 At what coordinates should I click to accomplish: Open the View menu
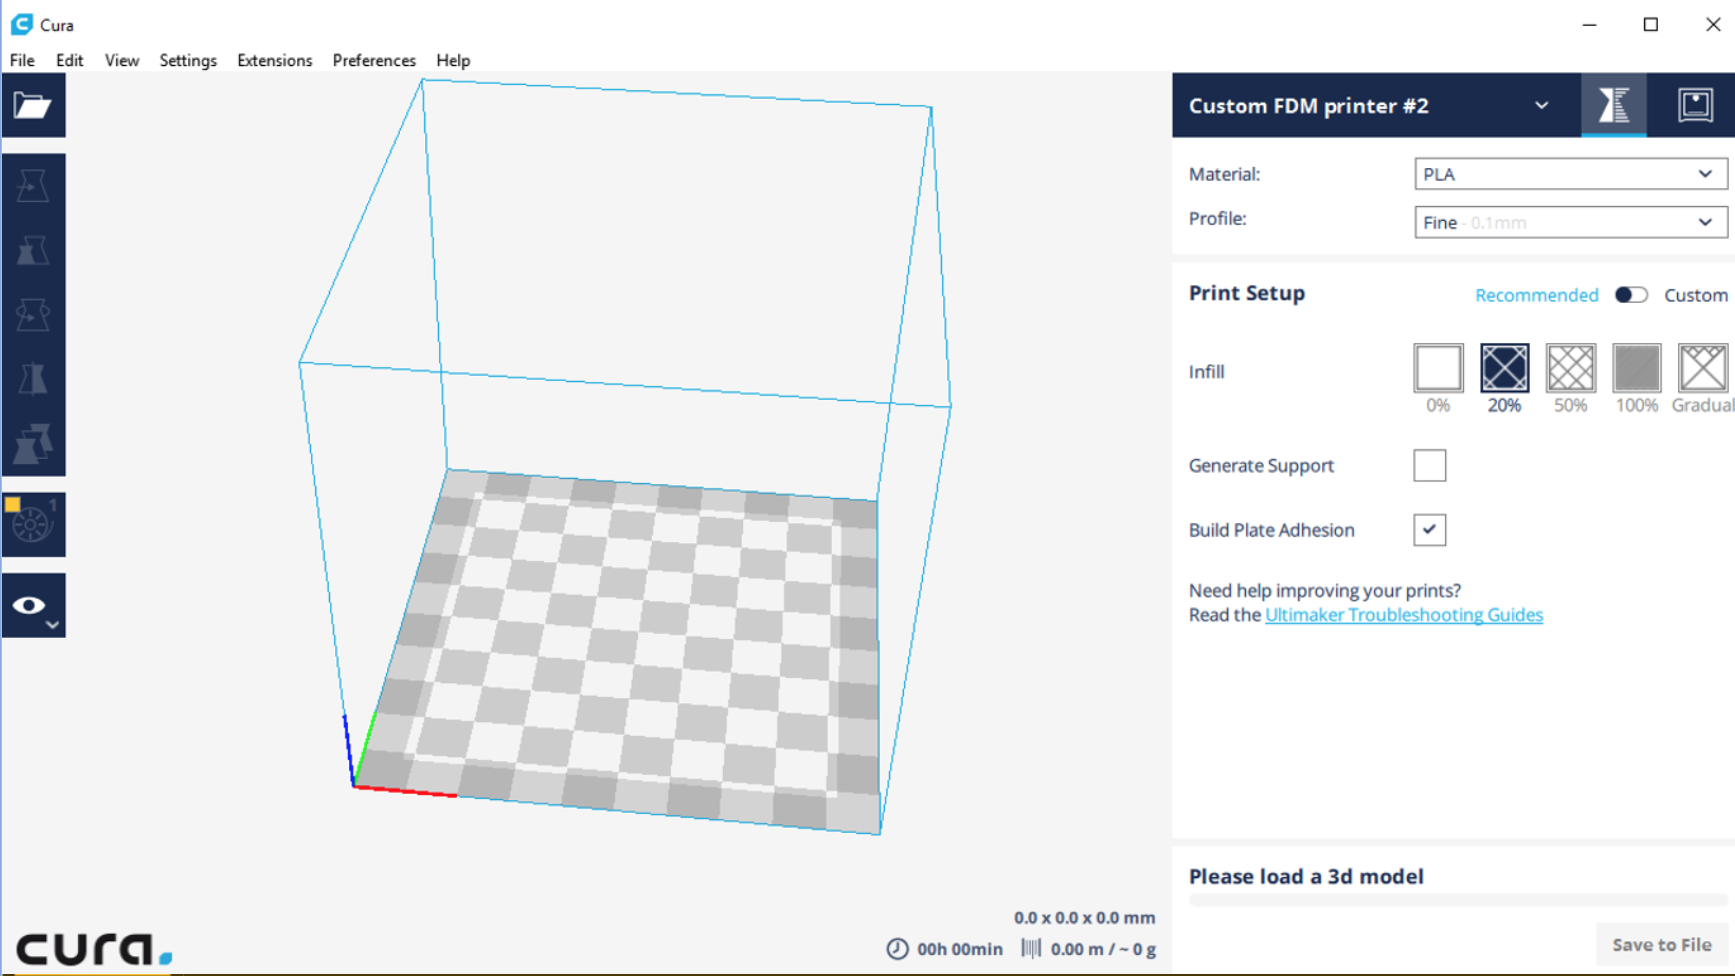tap(122, 60)
